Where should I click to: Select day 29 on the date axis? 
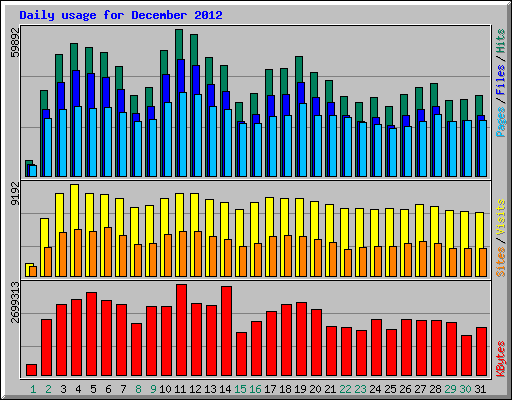(x=450, y=389)
